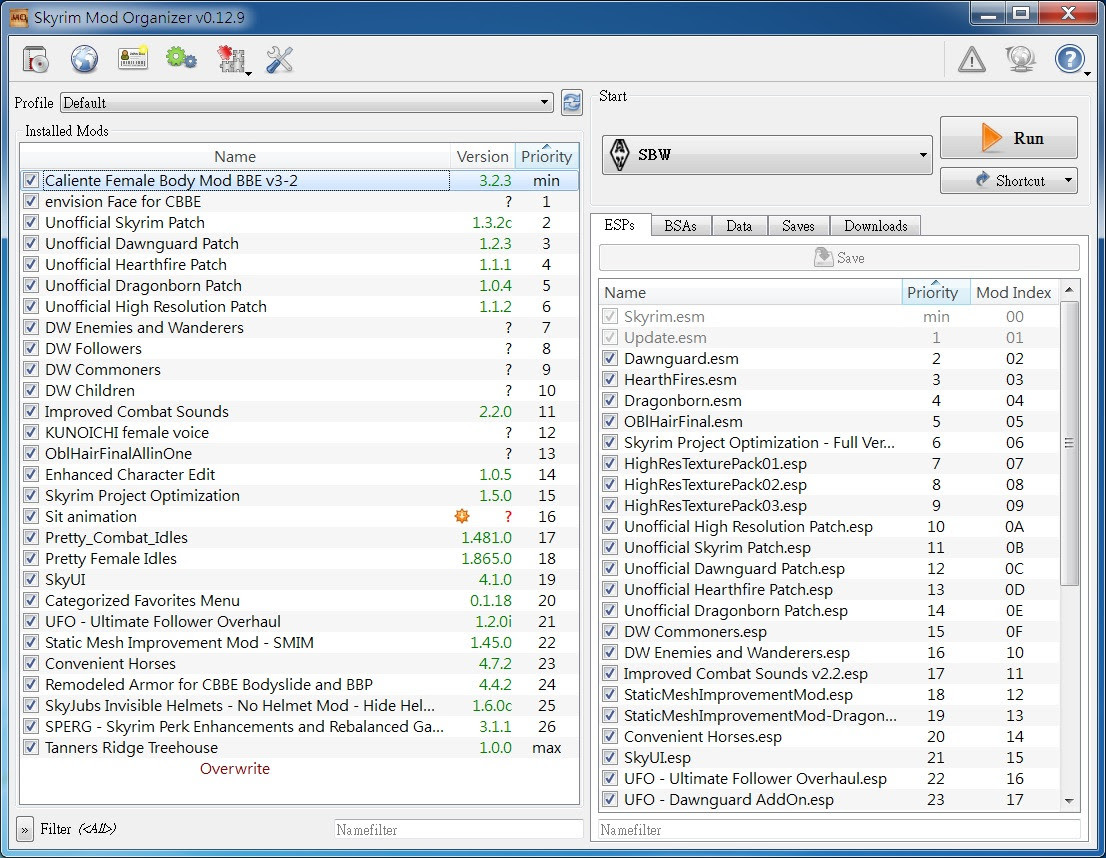Open the executables gears icon
The width and height of the screenshot is (1106, 858).
click(x=181, y=59)
